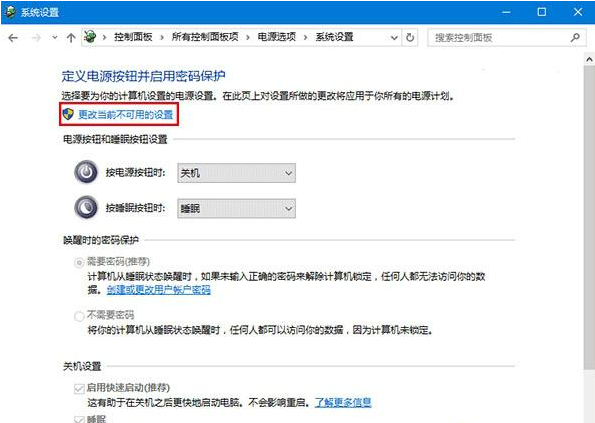Viewport: 595px width, 423px height.
Task: Click the 系统设置 title bar app icon
Action: pos(10,12)
